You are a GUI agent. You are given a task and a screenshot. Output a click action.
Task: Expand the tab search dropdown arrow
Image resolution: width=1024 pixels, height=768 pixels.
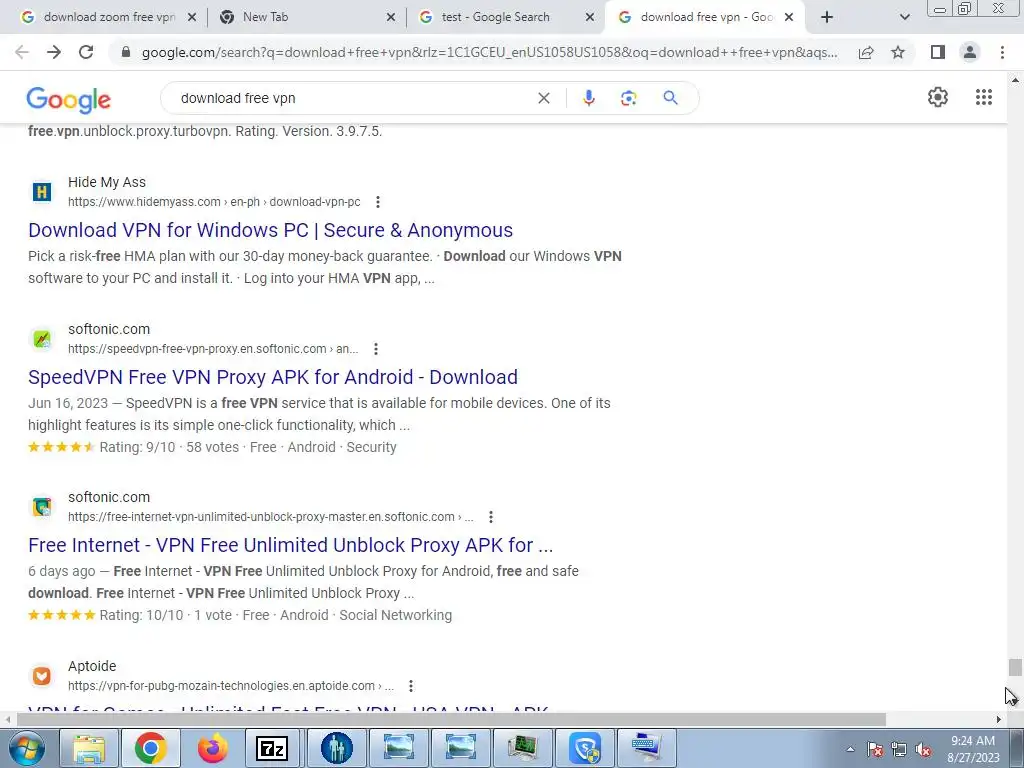(904, 17)
